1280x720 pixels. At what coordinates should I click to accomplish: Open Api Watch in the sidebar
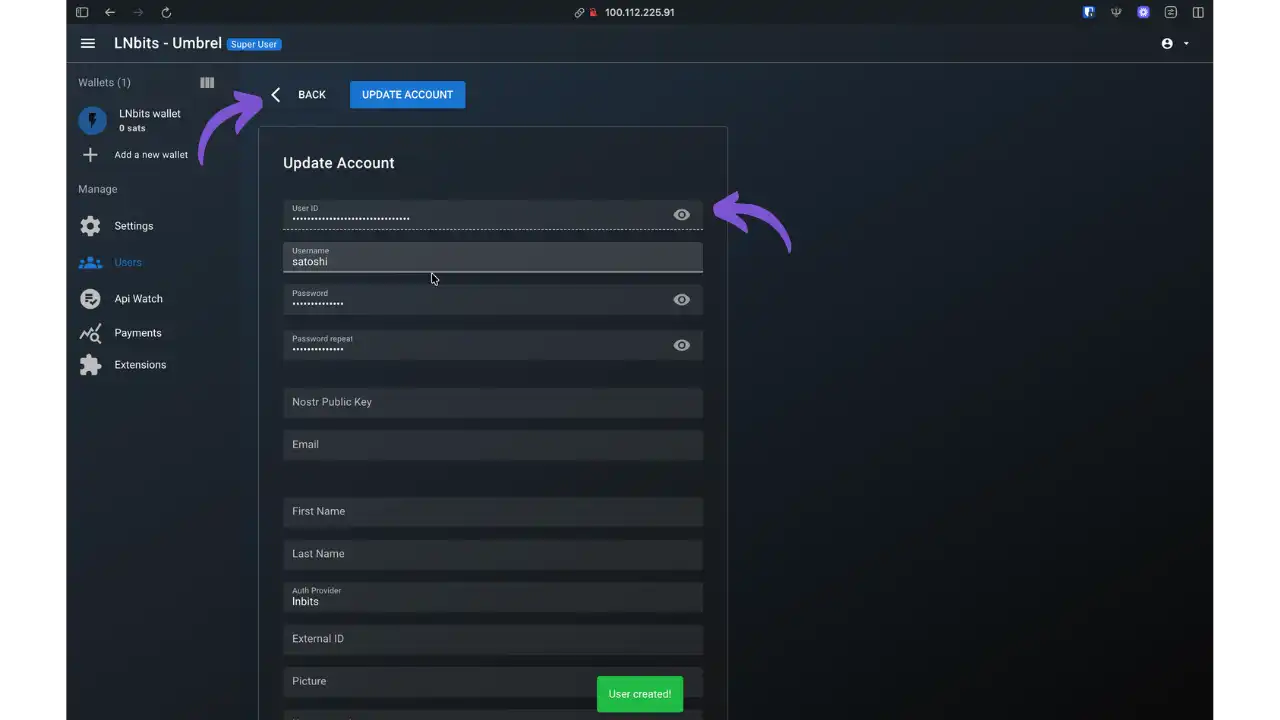tap(138, 299)
